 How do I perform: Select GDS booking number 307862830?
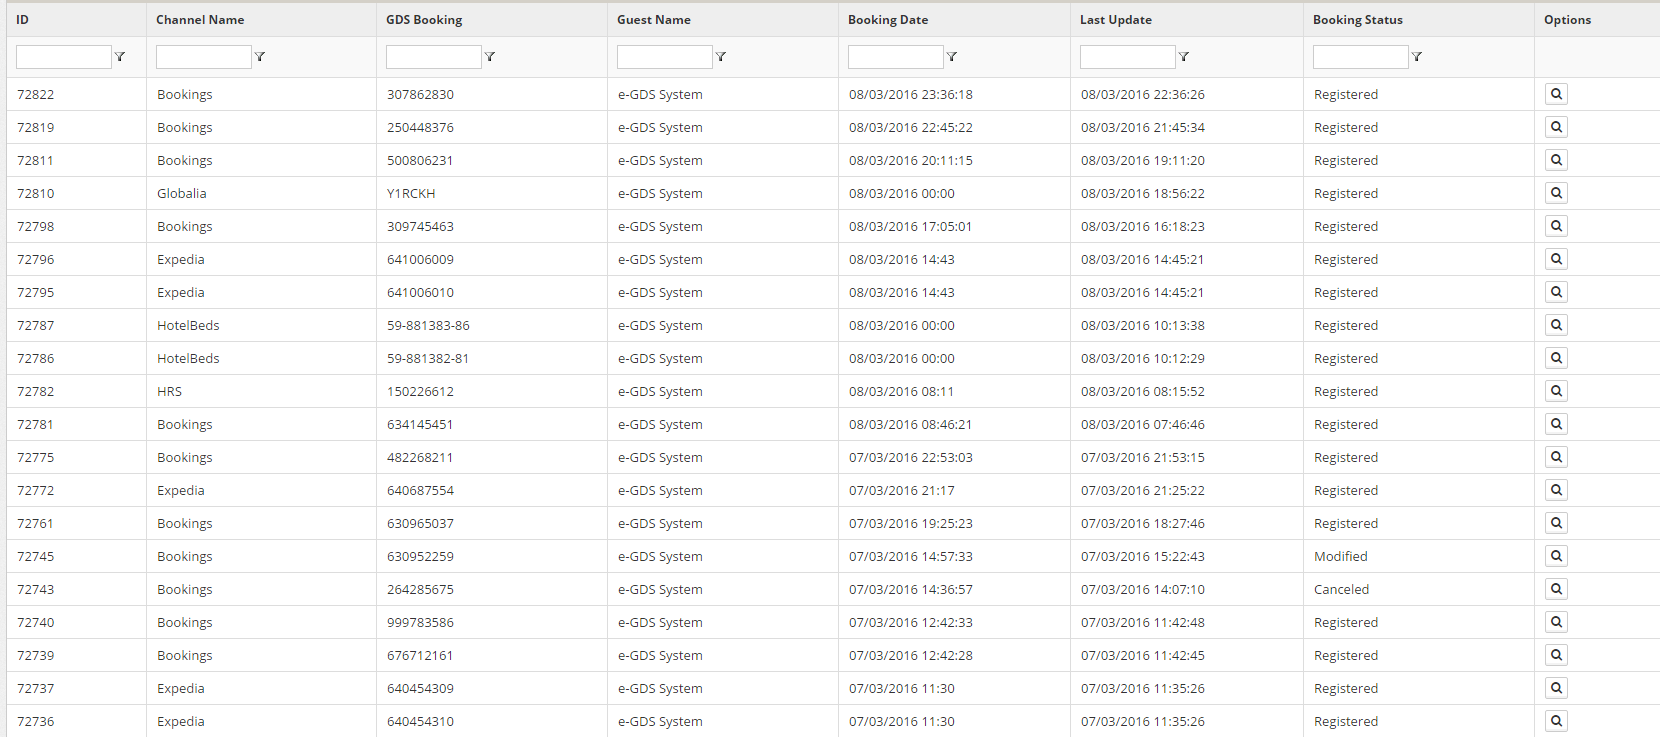point(420,95)
